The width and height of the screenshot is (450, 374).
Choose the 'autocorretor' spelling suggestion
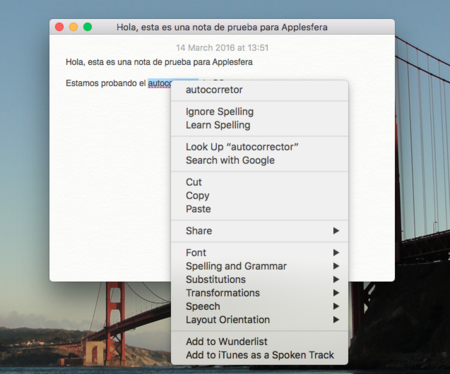pos(259,90)
